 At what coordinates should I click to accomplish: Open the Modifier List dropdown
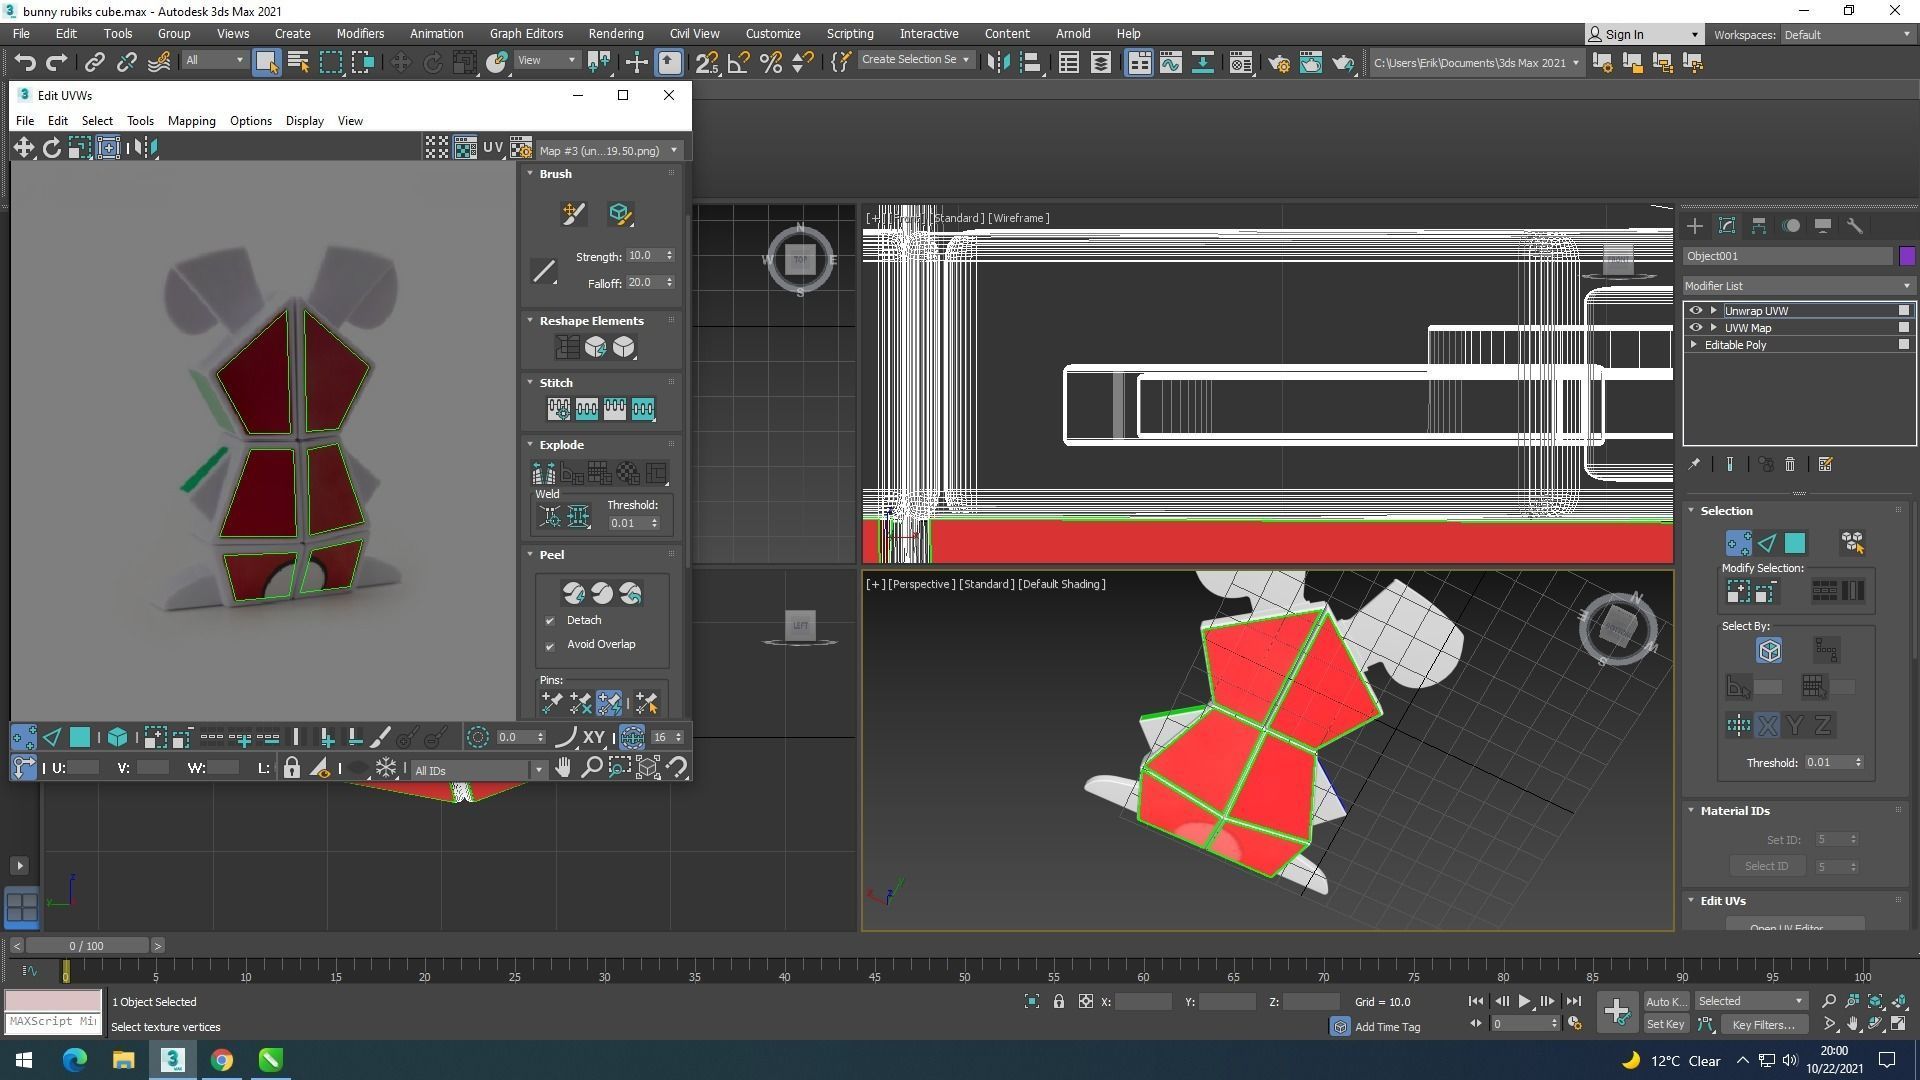[x=1797, y=286]
